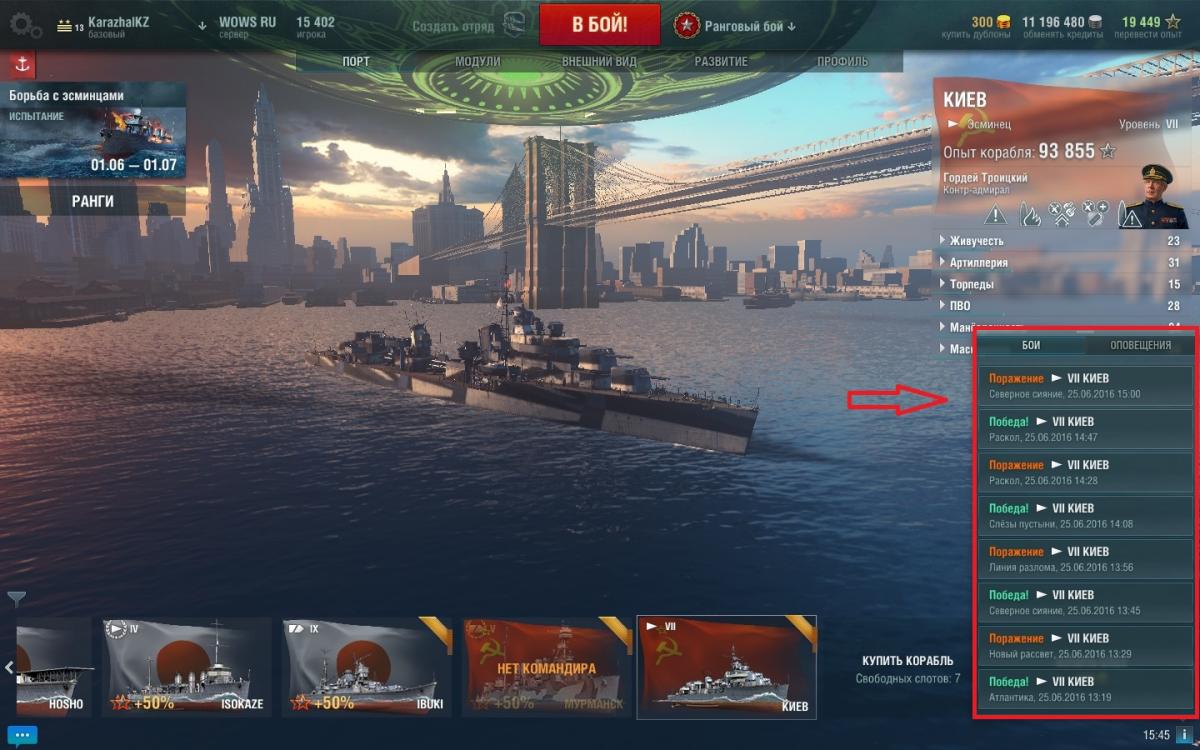Open the chat speech bubble icon

coord(22,736)
